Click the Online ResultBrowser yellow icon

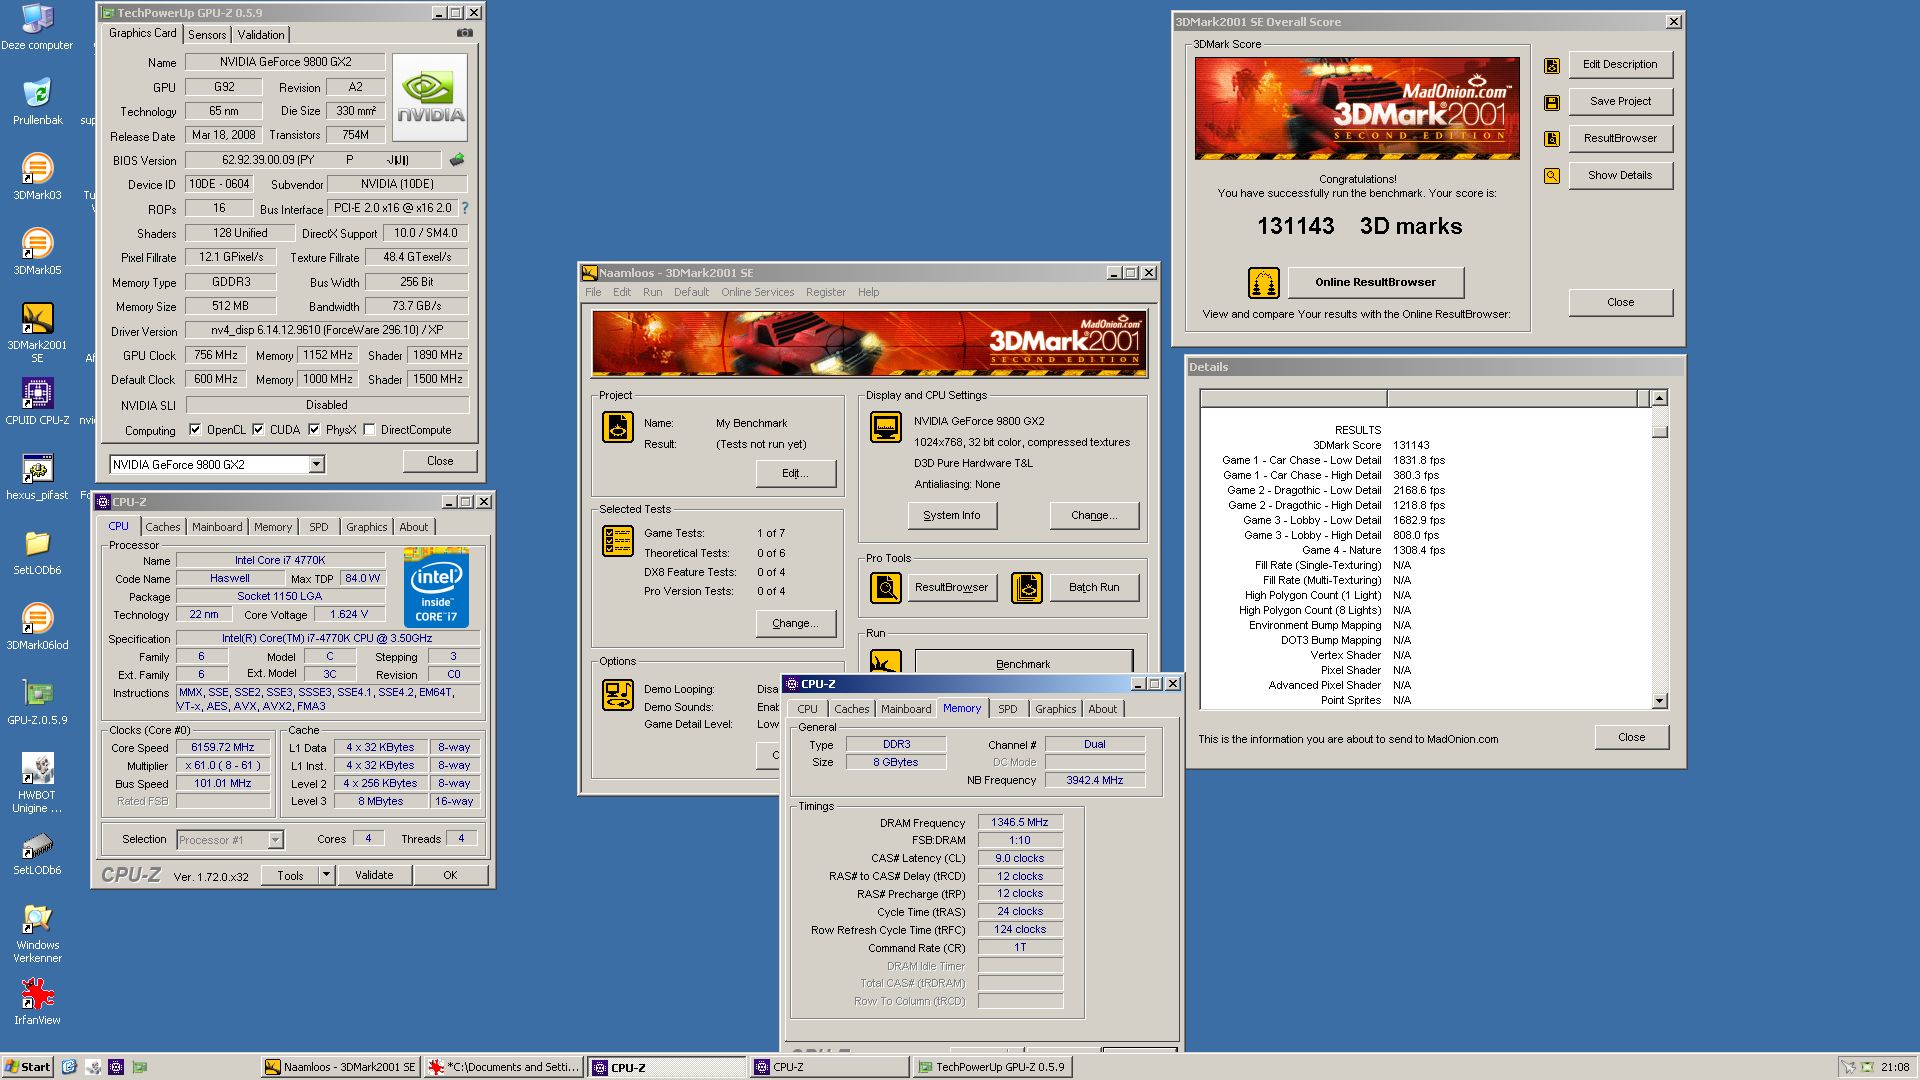point(1264,283)
